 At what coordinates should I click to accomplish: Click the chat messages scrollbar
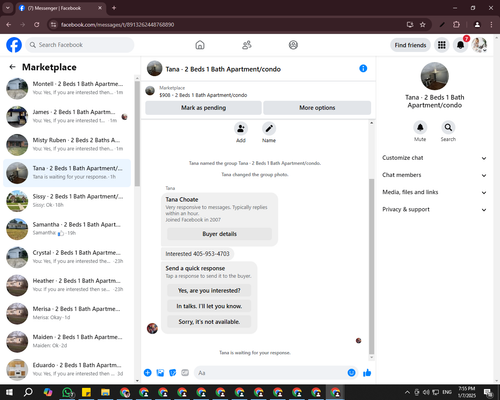371,267
